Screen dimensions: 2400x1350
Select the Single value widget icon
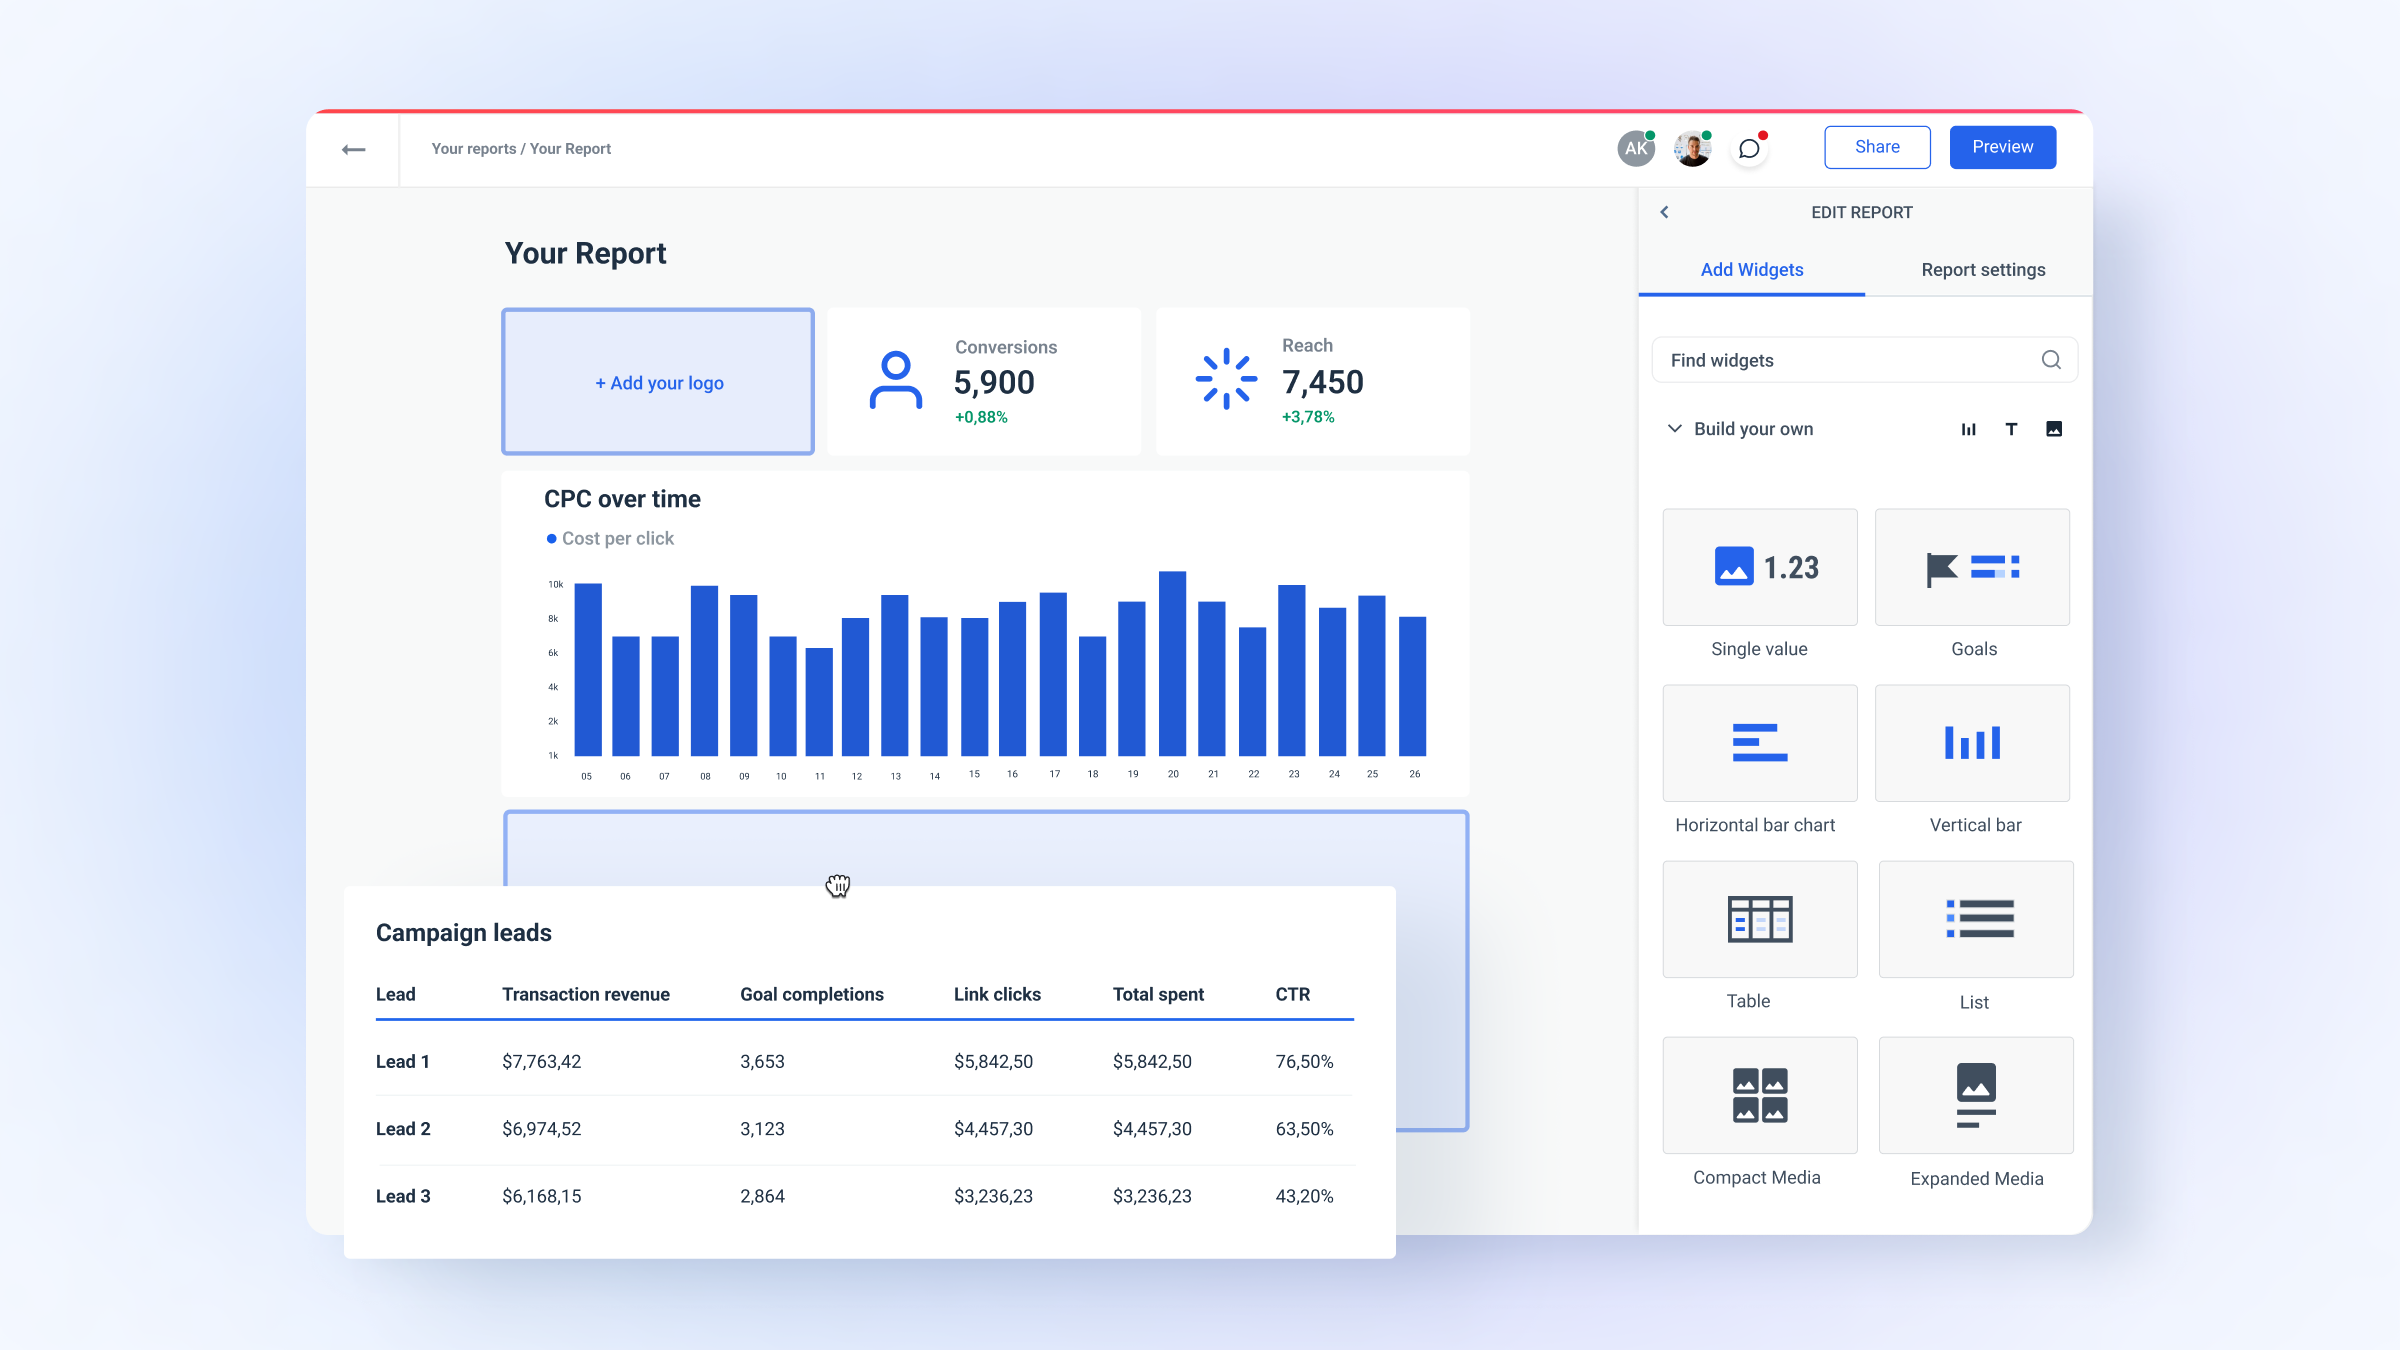pyautogui.click(x=1760, y=567)
